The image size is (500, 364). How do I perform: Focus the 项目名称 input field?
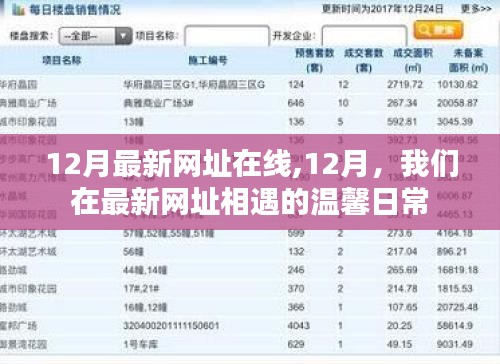click(x=227, y=35)
